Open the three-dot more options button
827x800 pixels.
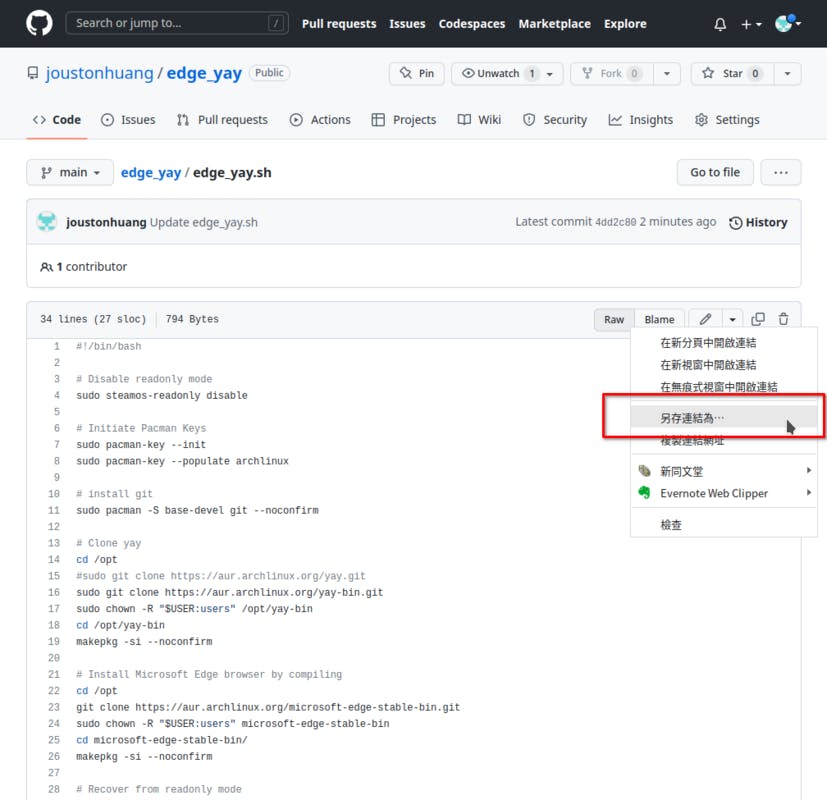[x=781, y=172]
